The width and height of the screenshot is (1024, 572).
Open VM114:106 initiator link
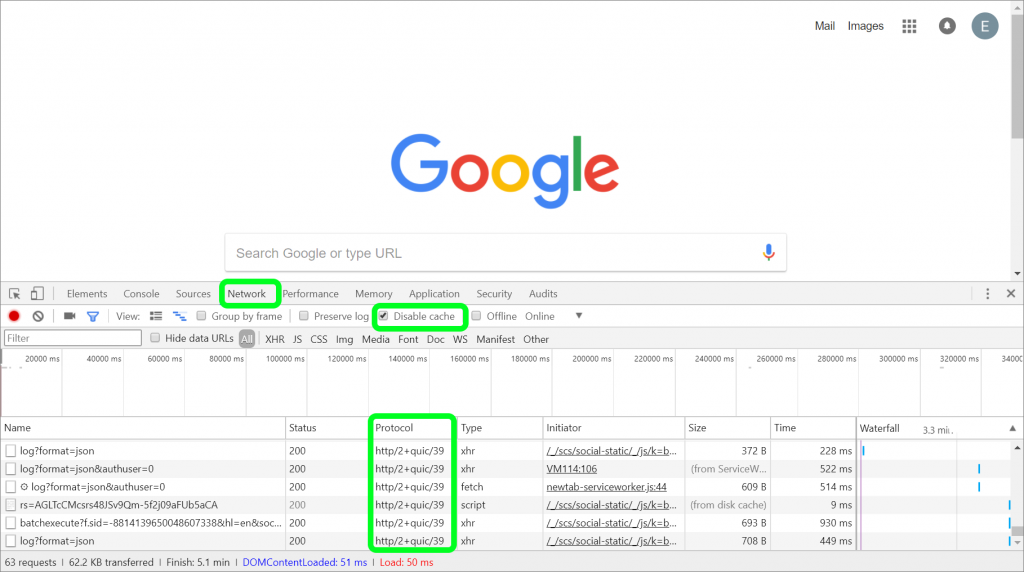571,469
